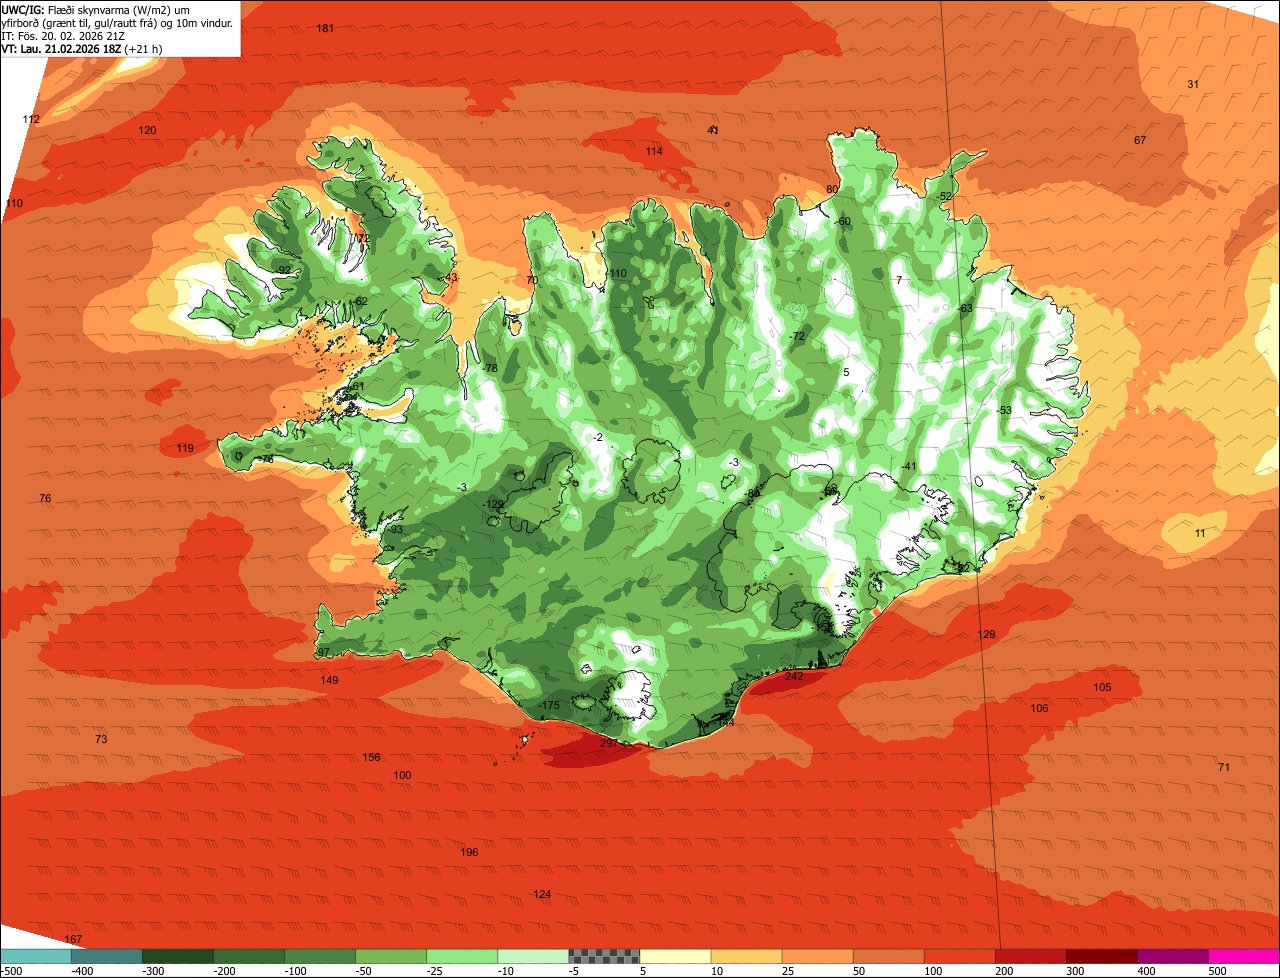The width and height of the screenshot is (1280, 978).
Task: Click the map value '-2' in central Iceland
Action: pos(598,437)
